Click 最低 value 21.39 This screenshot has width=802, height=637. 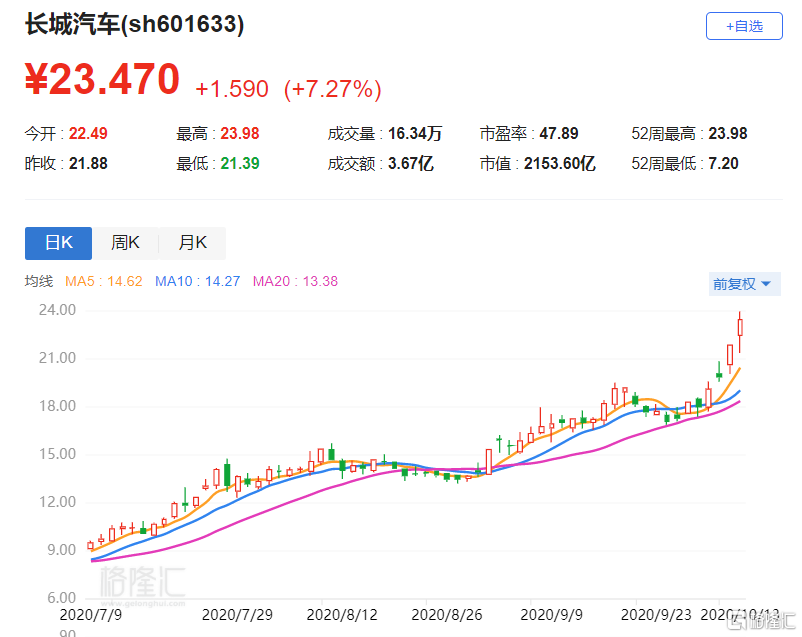click(240, 164)
